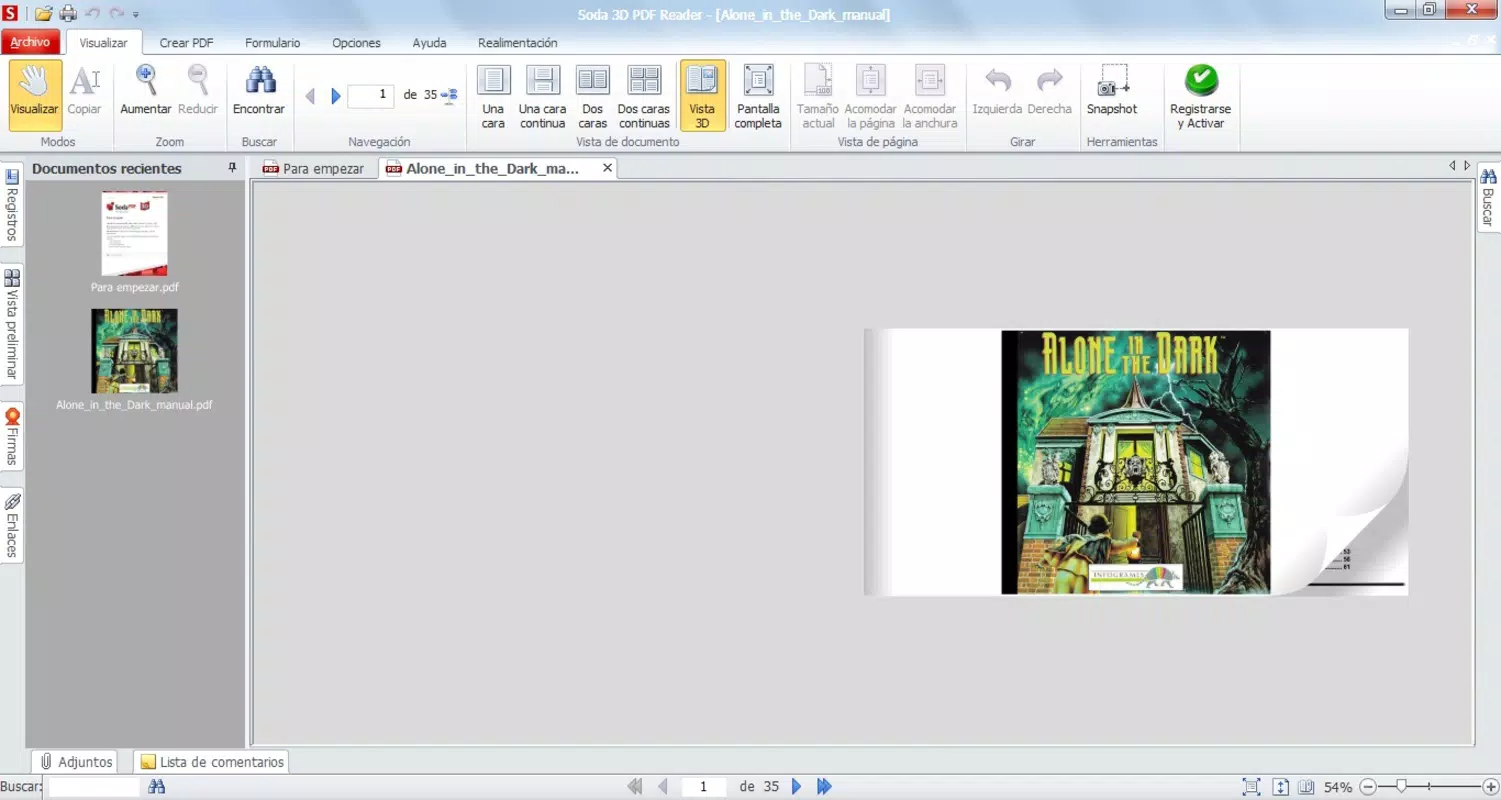Click Acomodar la página fit option

coord(870,95)
